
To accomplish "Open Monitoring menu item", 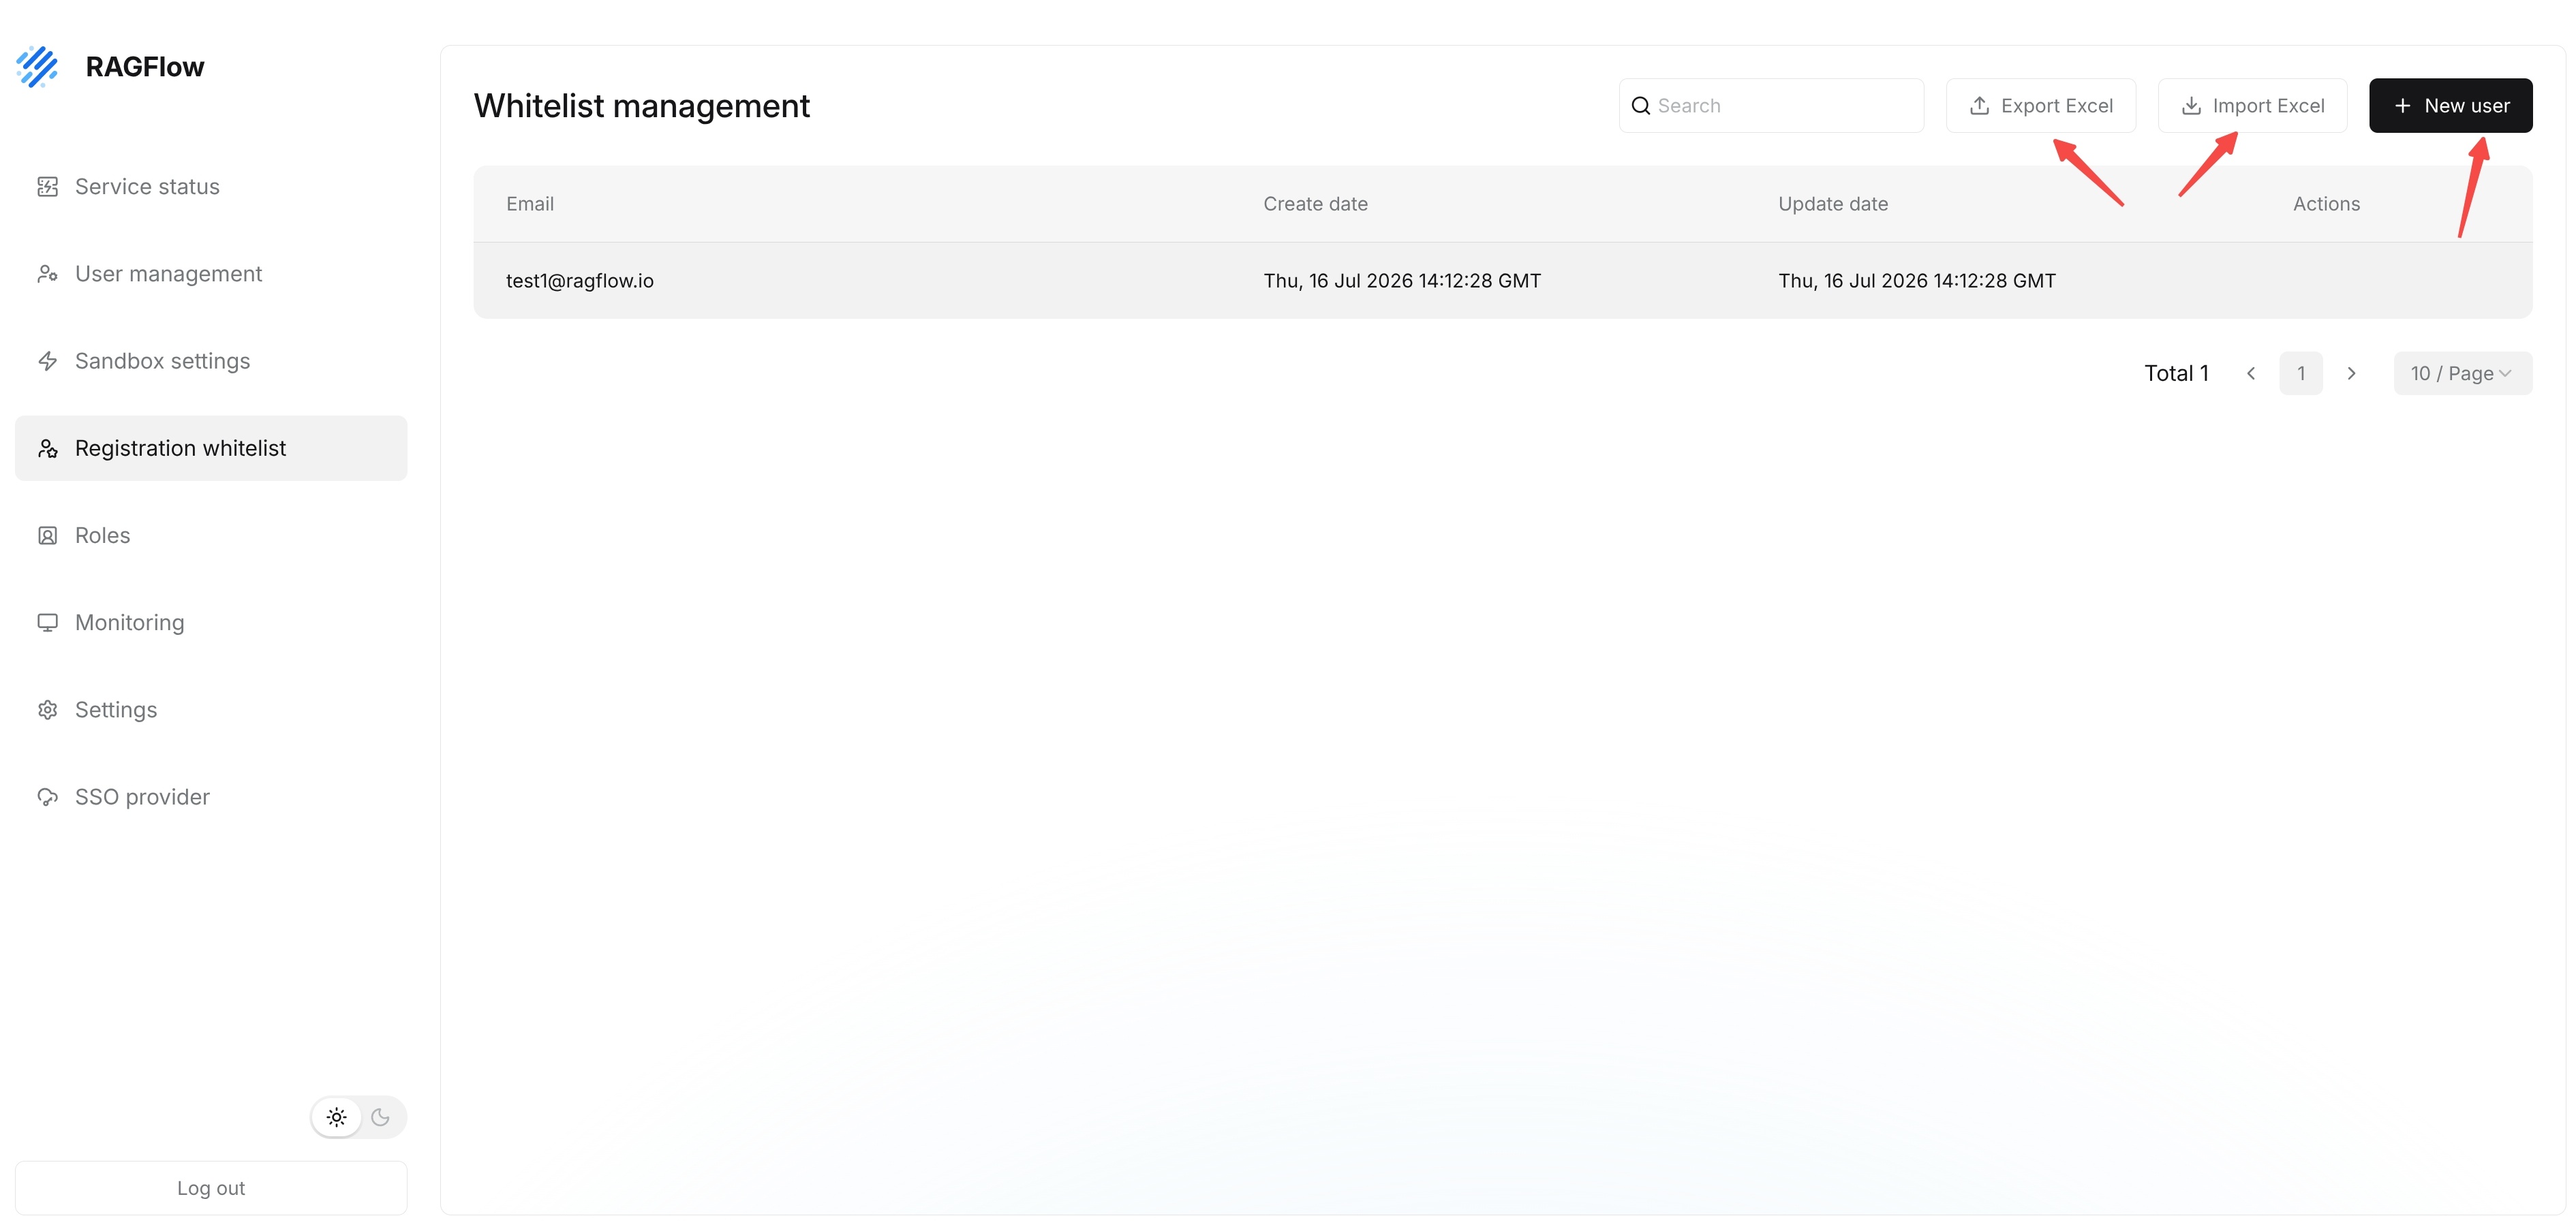I will pyautogui.click(x=211, y=622).
